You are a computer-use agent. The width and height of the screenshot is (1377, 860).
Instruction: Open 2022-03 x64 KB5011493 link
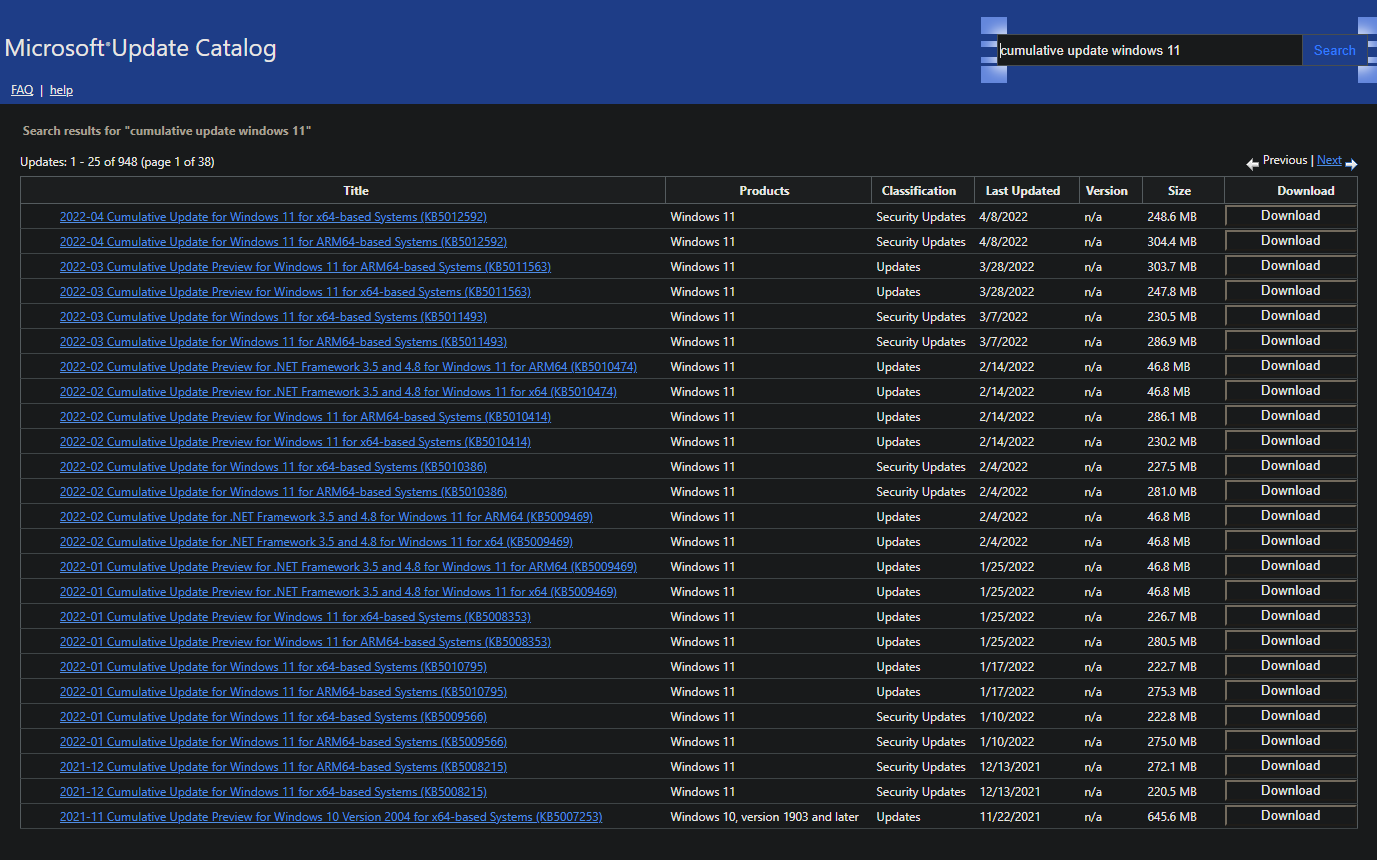click(273, 317)
